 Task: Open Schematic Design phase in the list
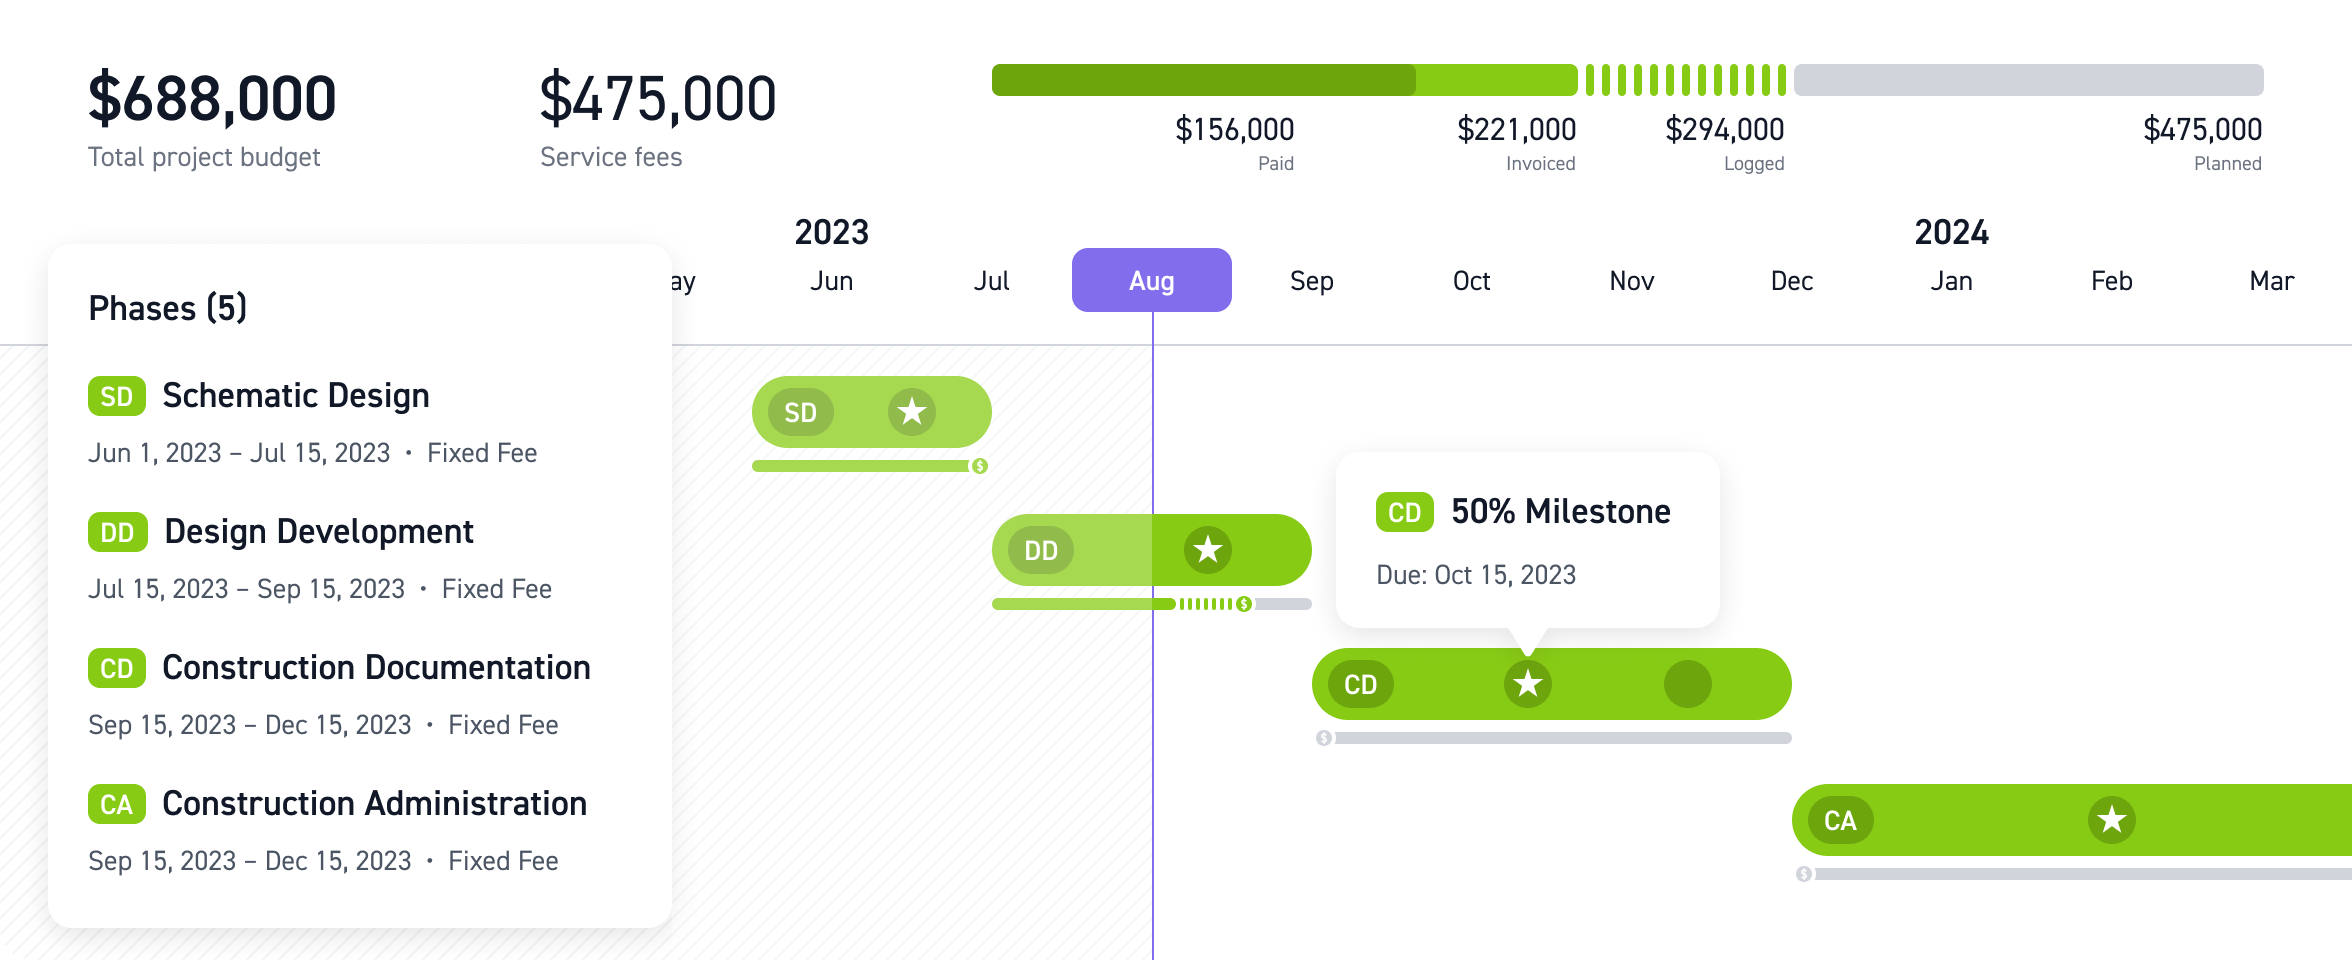tap(295, 396)
